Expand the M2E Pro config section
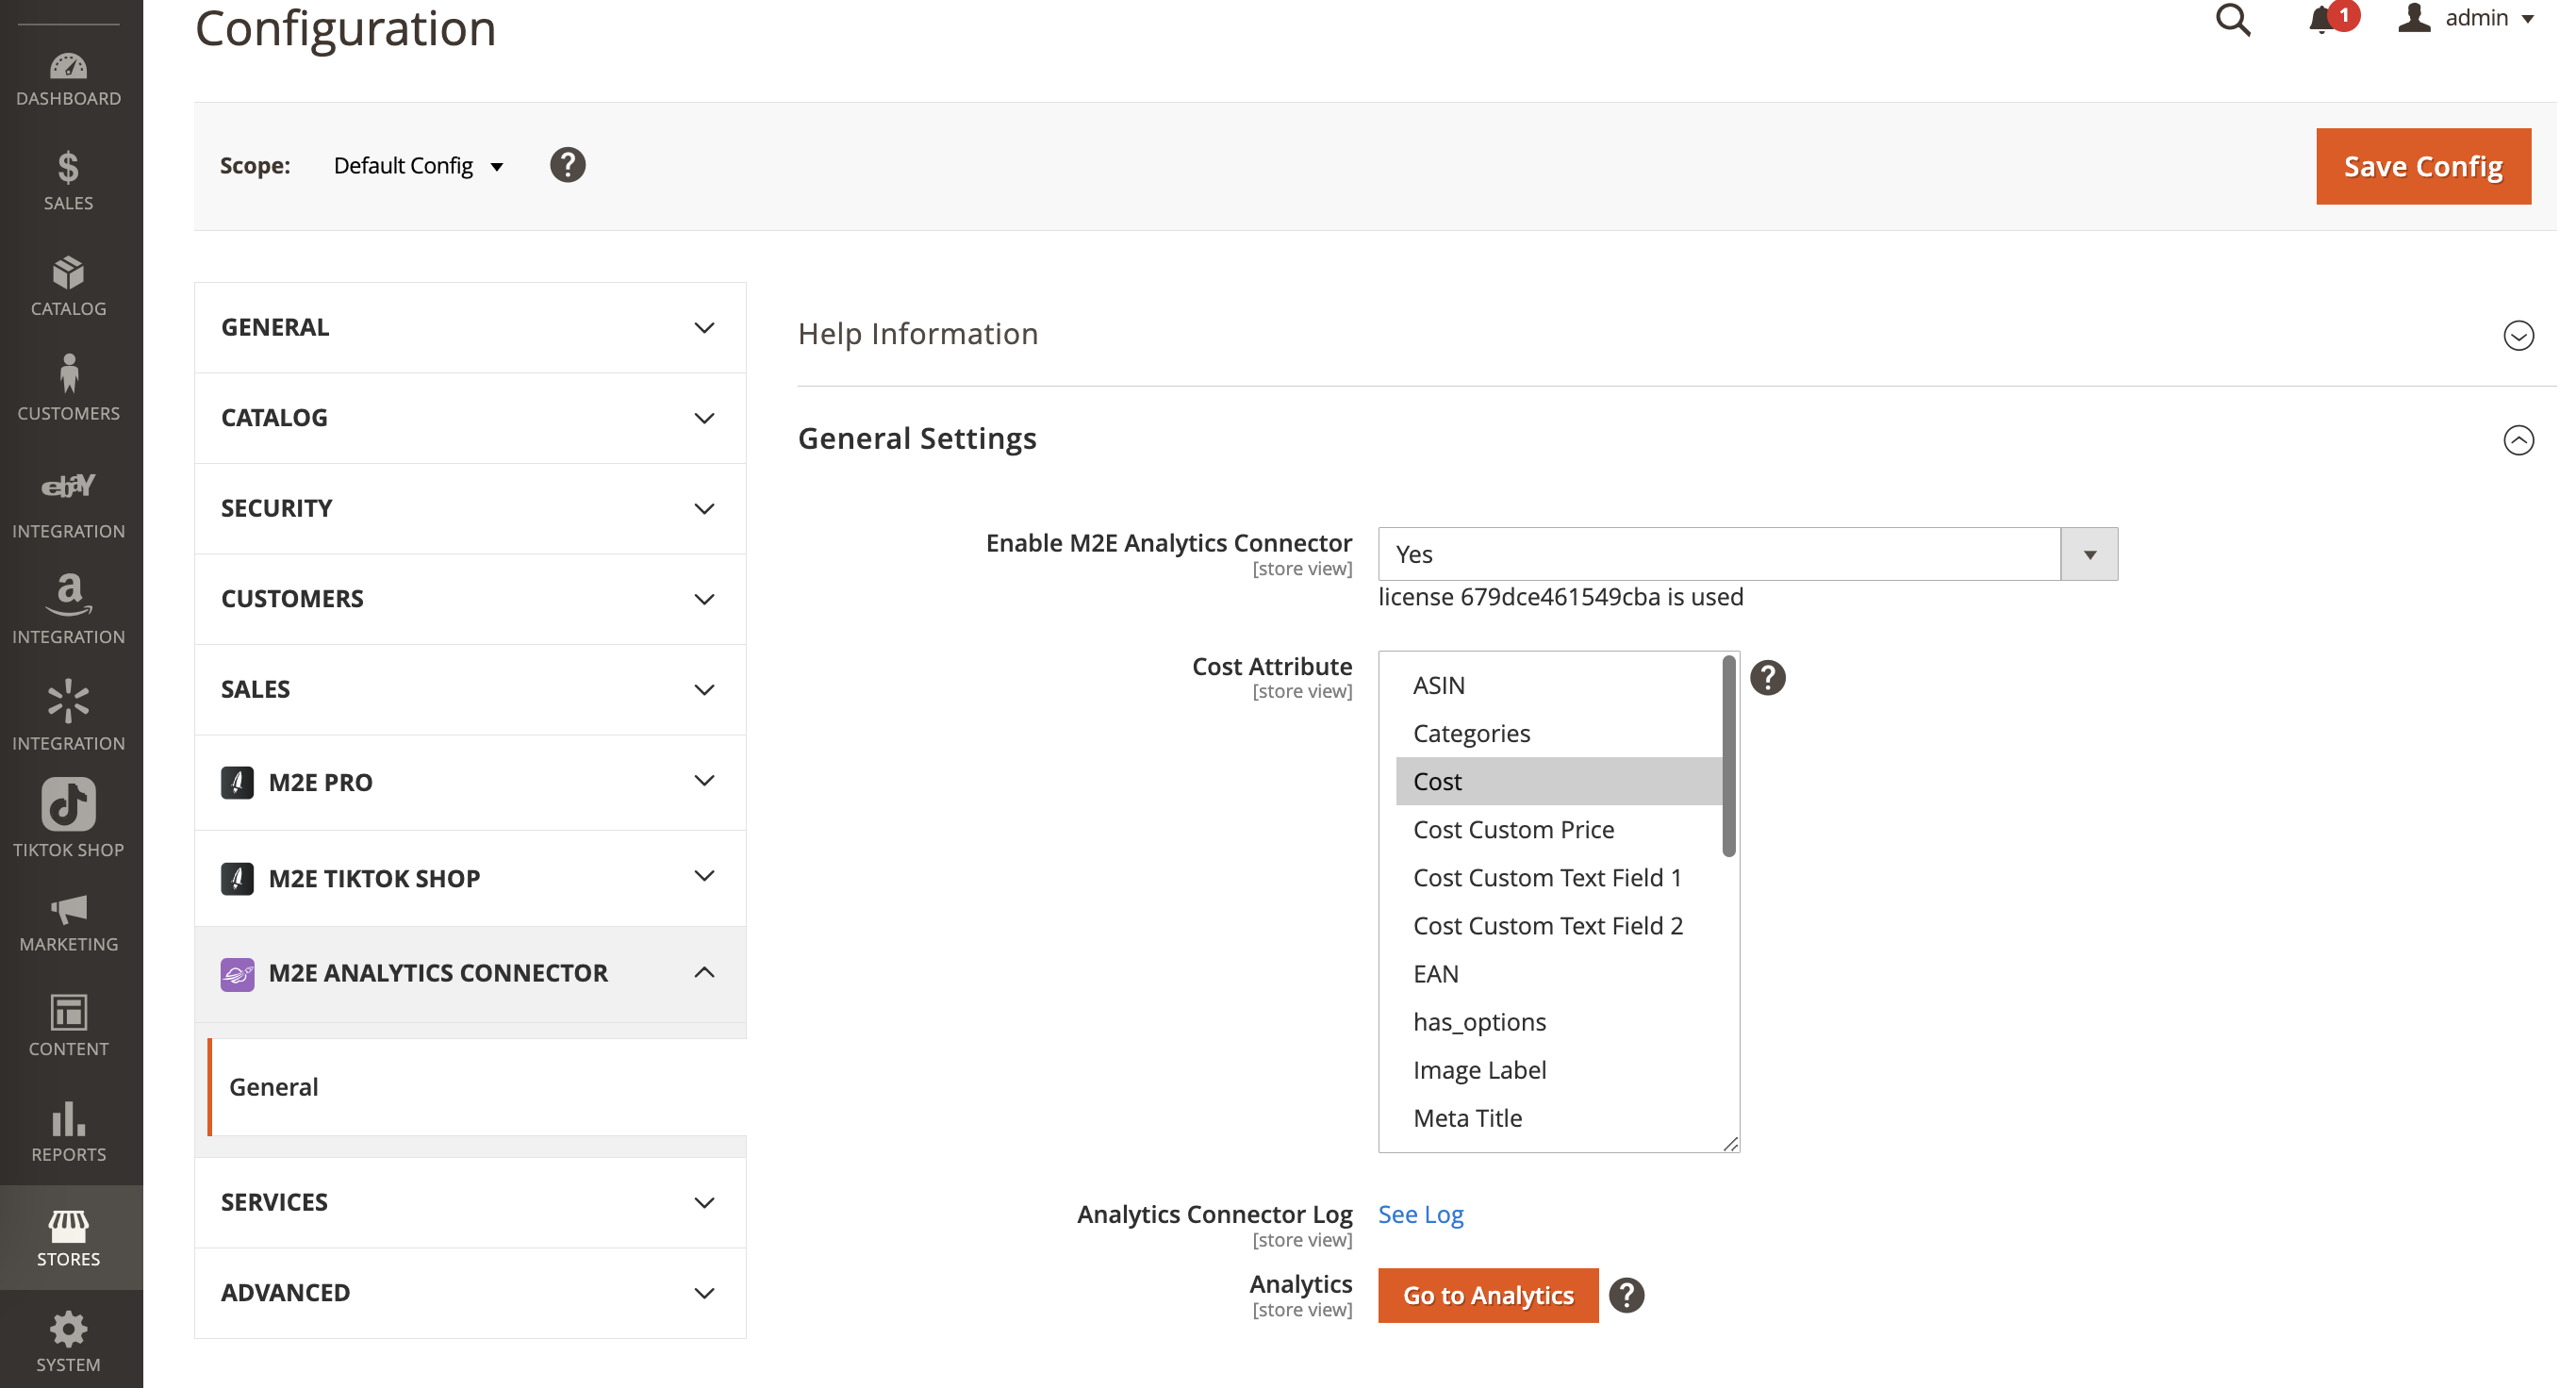This screenshot has height=1388, width=2576. click(x=470, y=782)
